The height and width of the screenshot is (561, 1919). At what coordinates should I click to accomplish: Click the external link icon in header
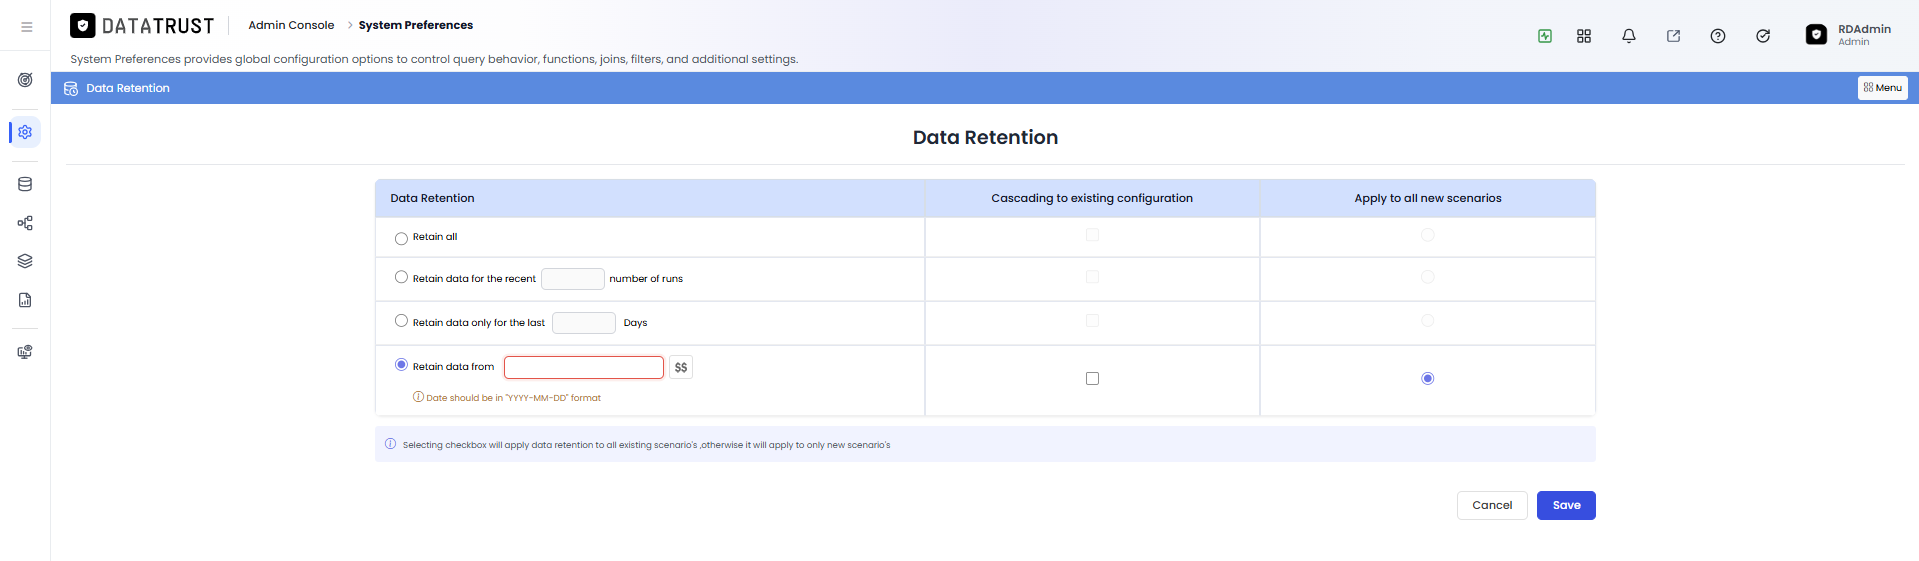(1673, 36)
